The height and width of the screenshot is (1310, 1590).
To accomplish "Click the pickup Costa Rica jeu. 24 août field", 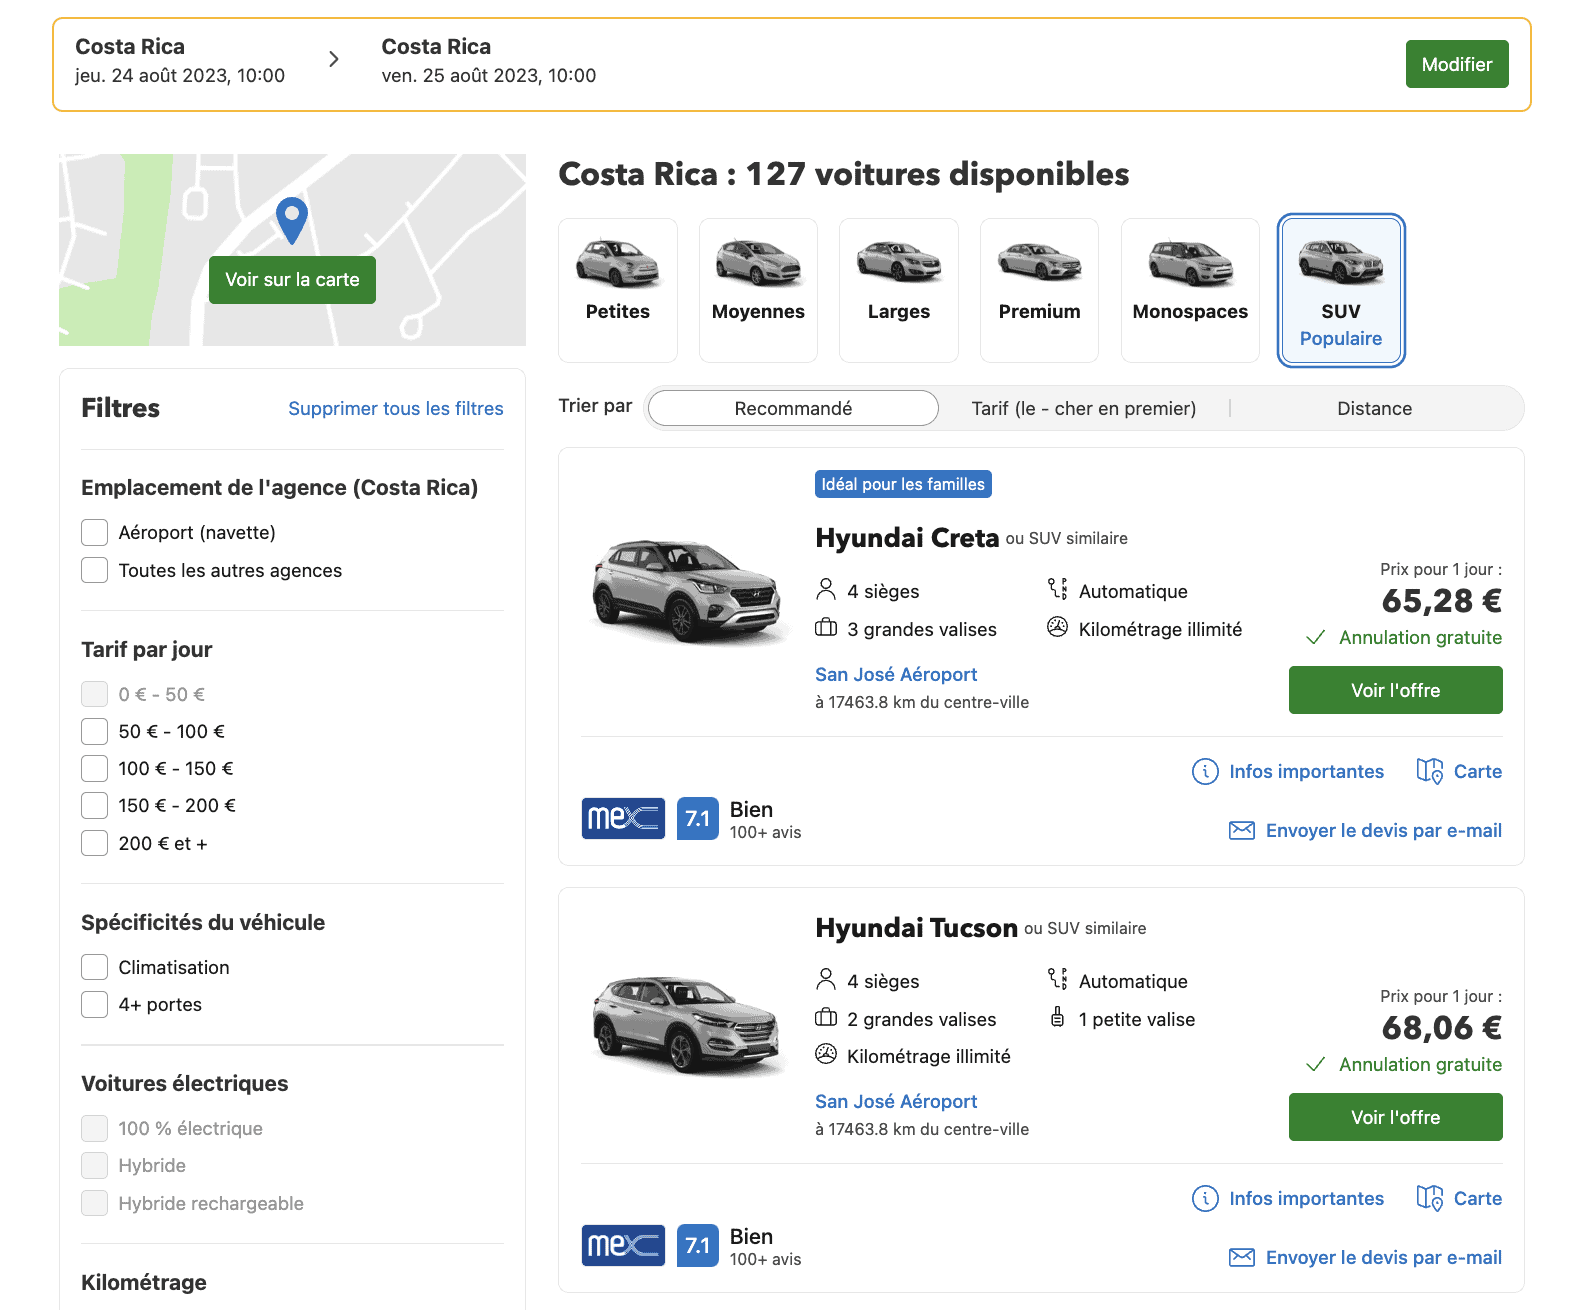I will point(180,61).
